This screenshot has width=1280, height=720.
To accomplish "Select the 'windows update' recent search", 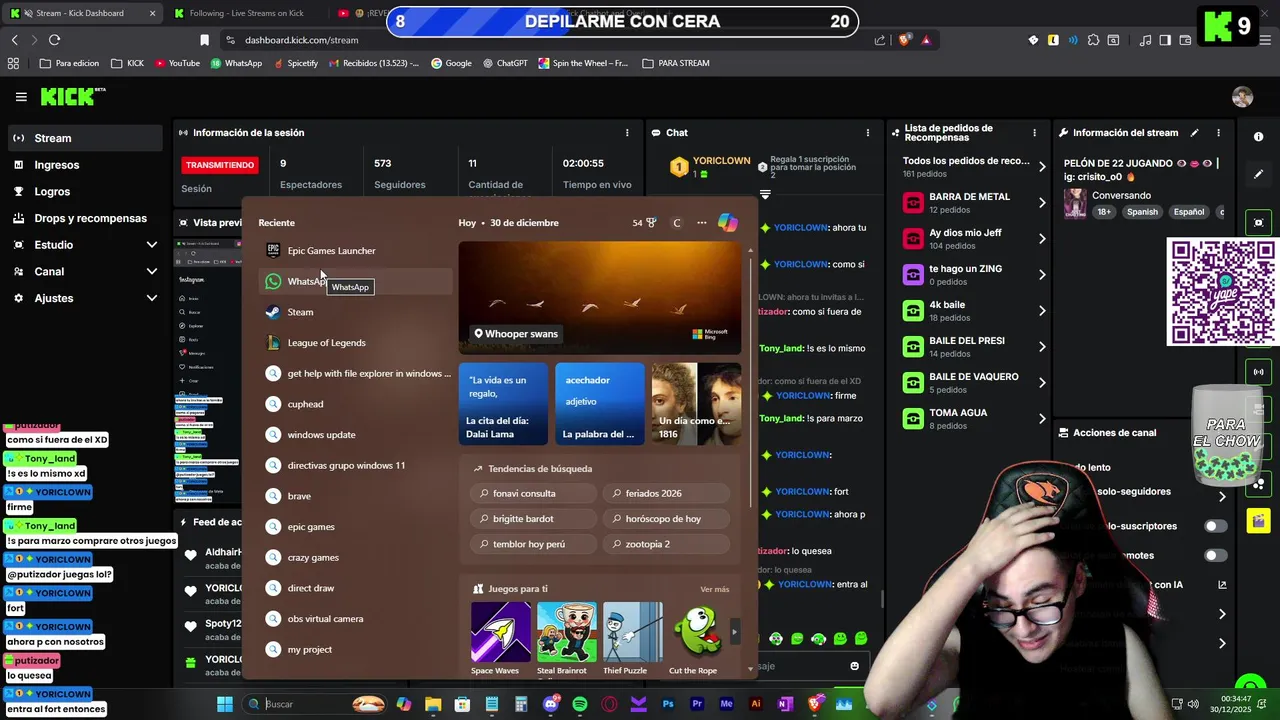I will (355, 435).
